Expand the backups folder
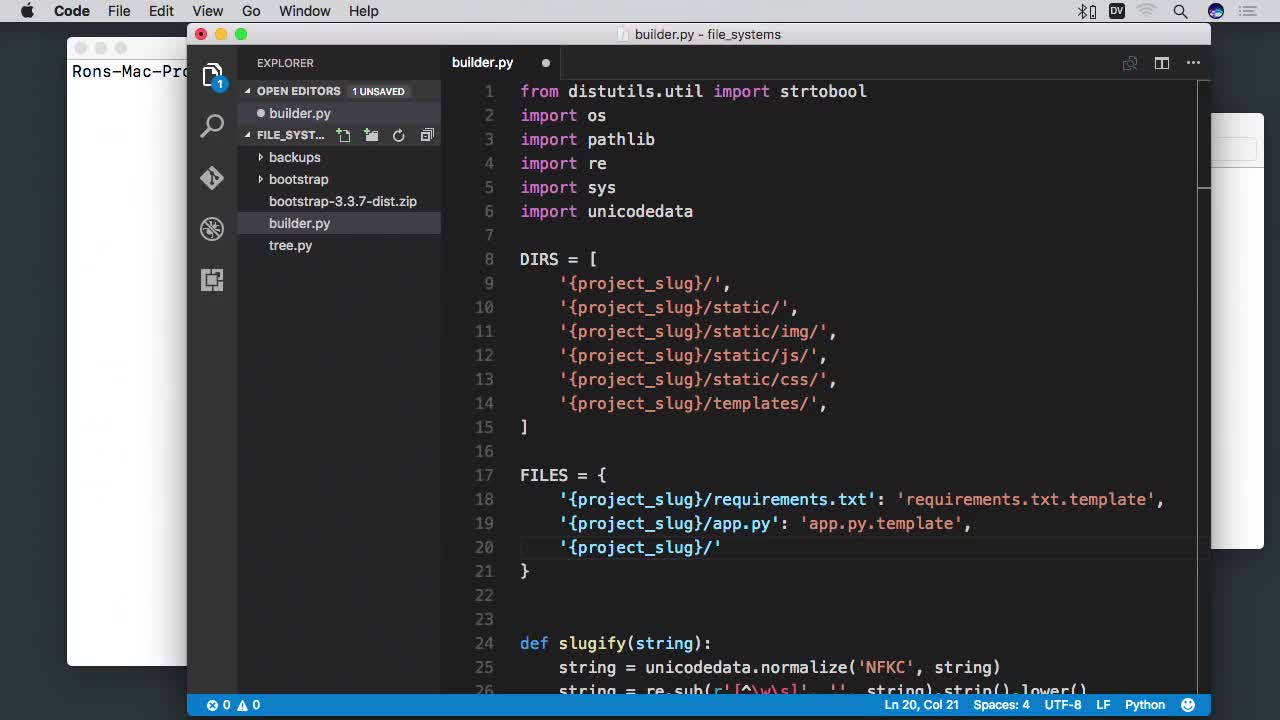The image size is (1280, 720). (294, 157)
